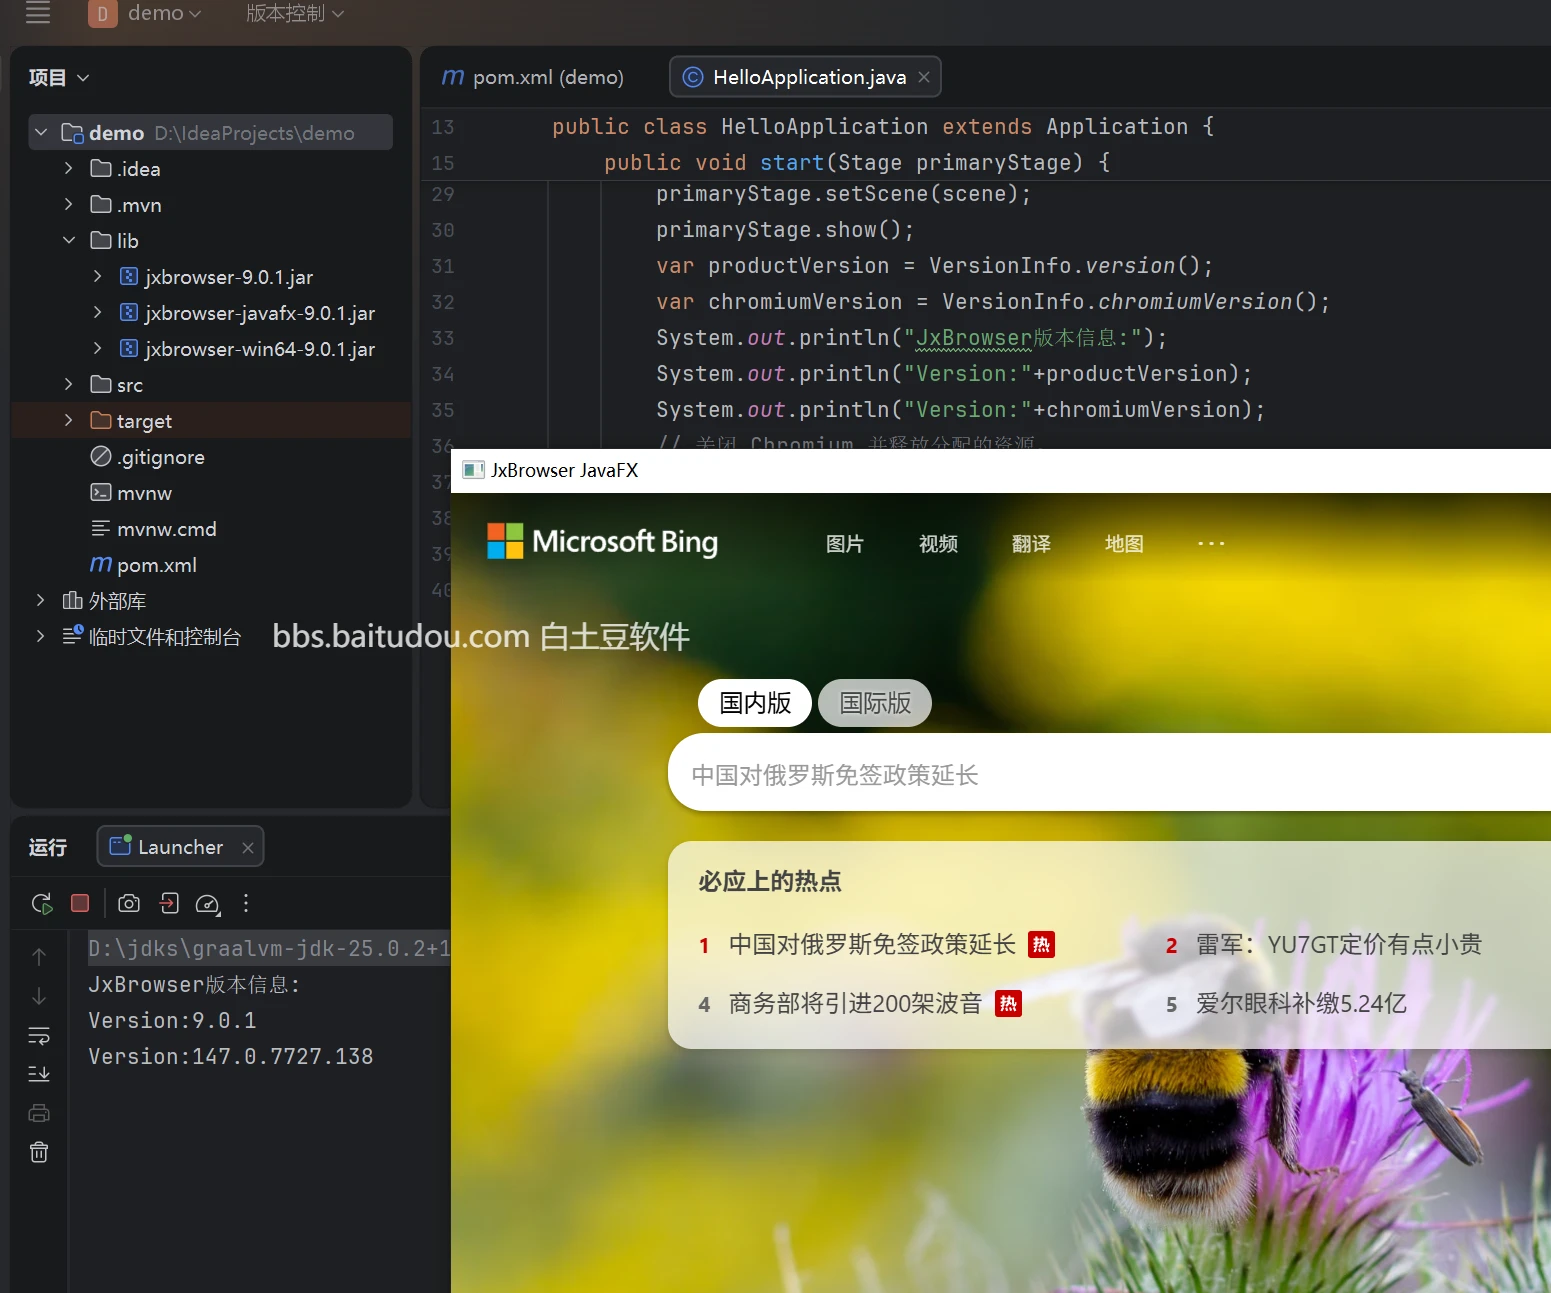Expand jxbrowser-win64-9.0.1.jar archive
This screenshot has width=1551, height=1293.
point(97,348)
